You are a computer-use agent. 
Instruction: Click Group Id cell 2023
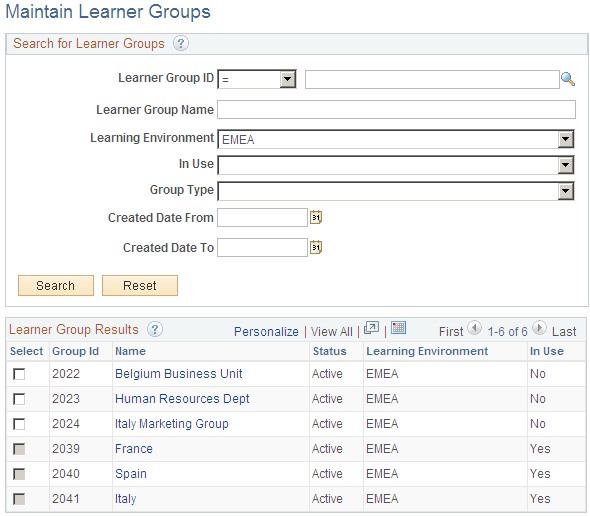point(66,399)
